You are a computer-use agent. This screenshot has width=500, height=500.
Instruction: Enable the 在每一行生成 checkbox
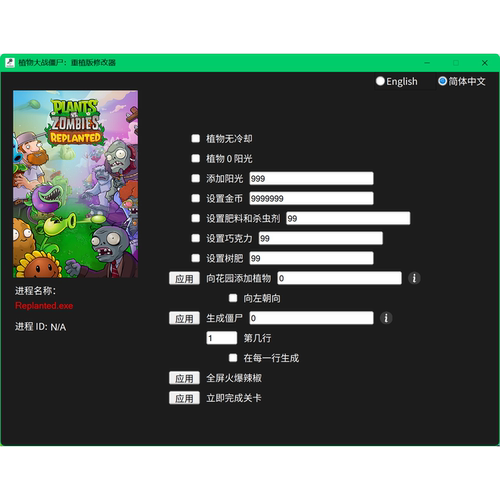pos(233,358)
